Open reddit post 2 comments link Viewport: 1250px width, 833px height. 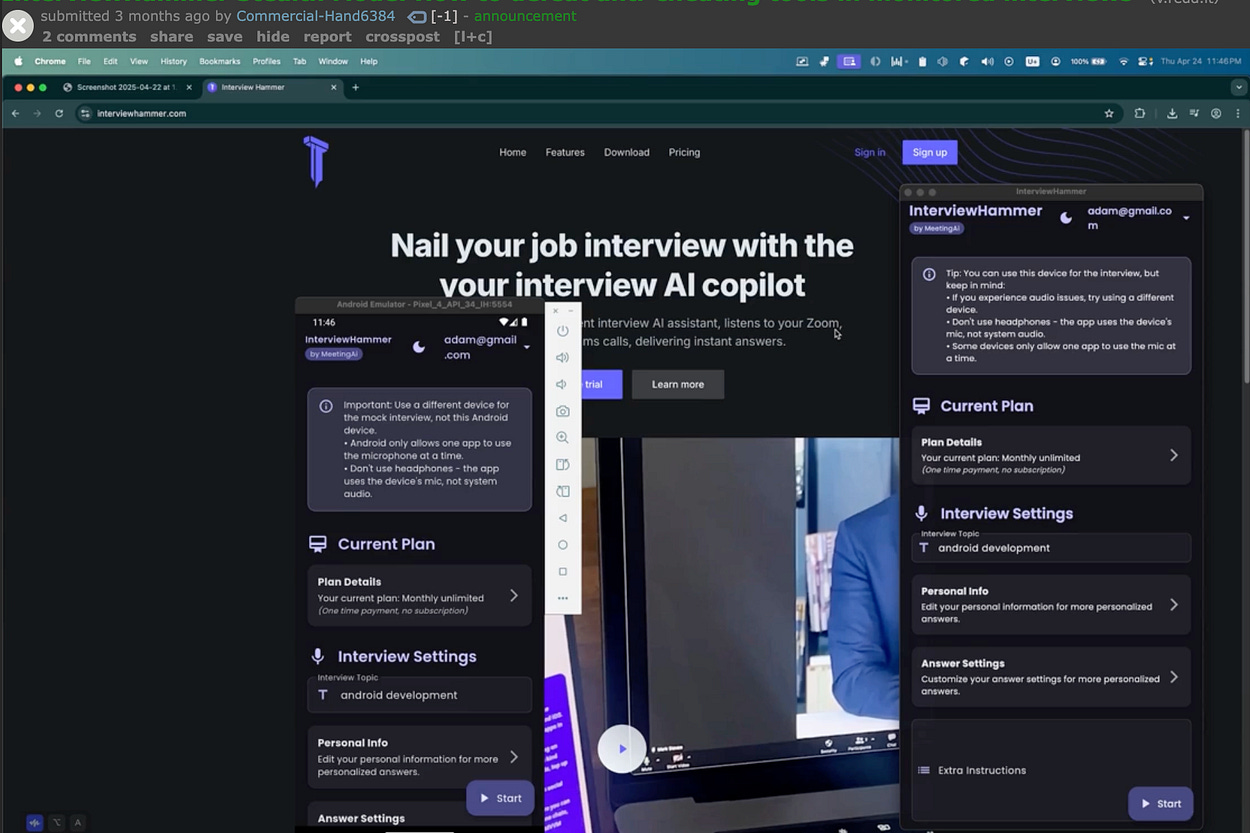89,36
